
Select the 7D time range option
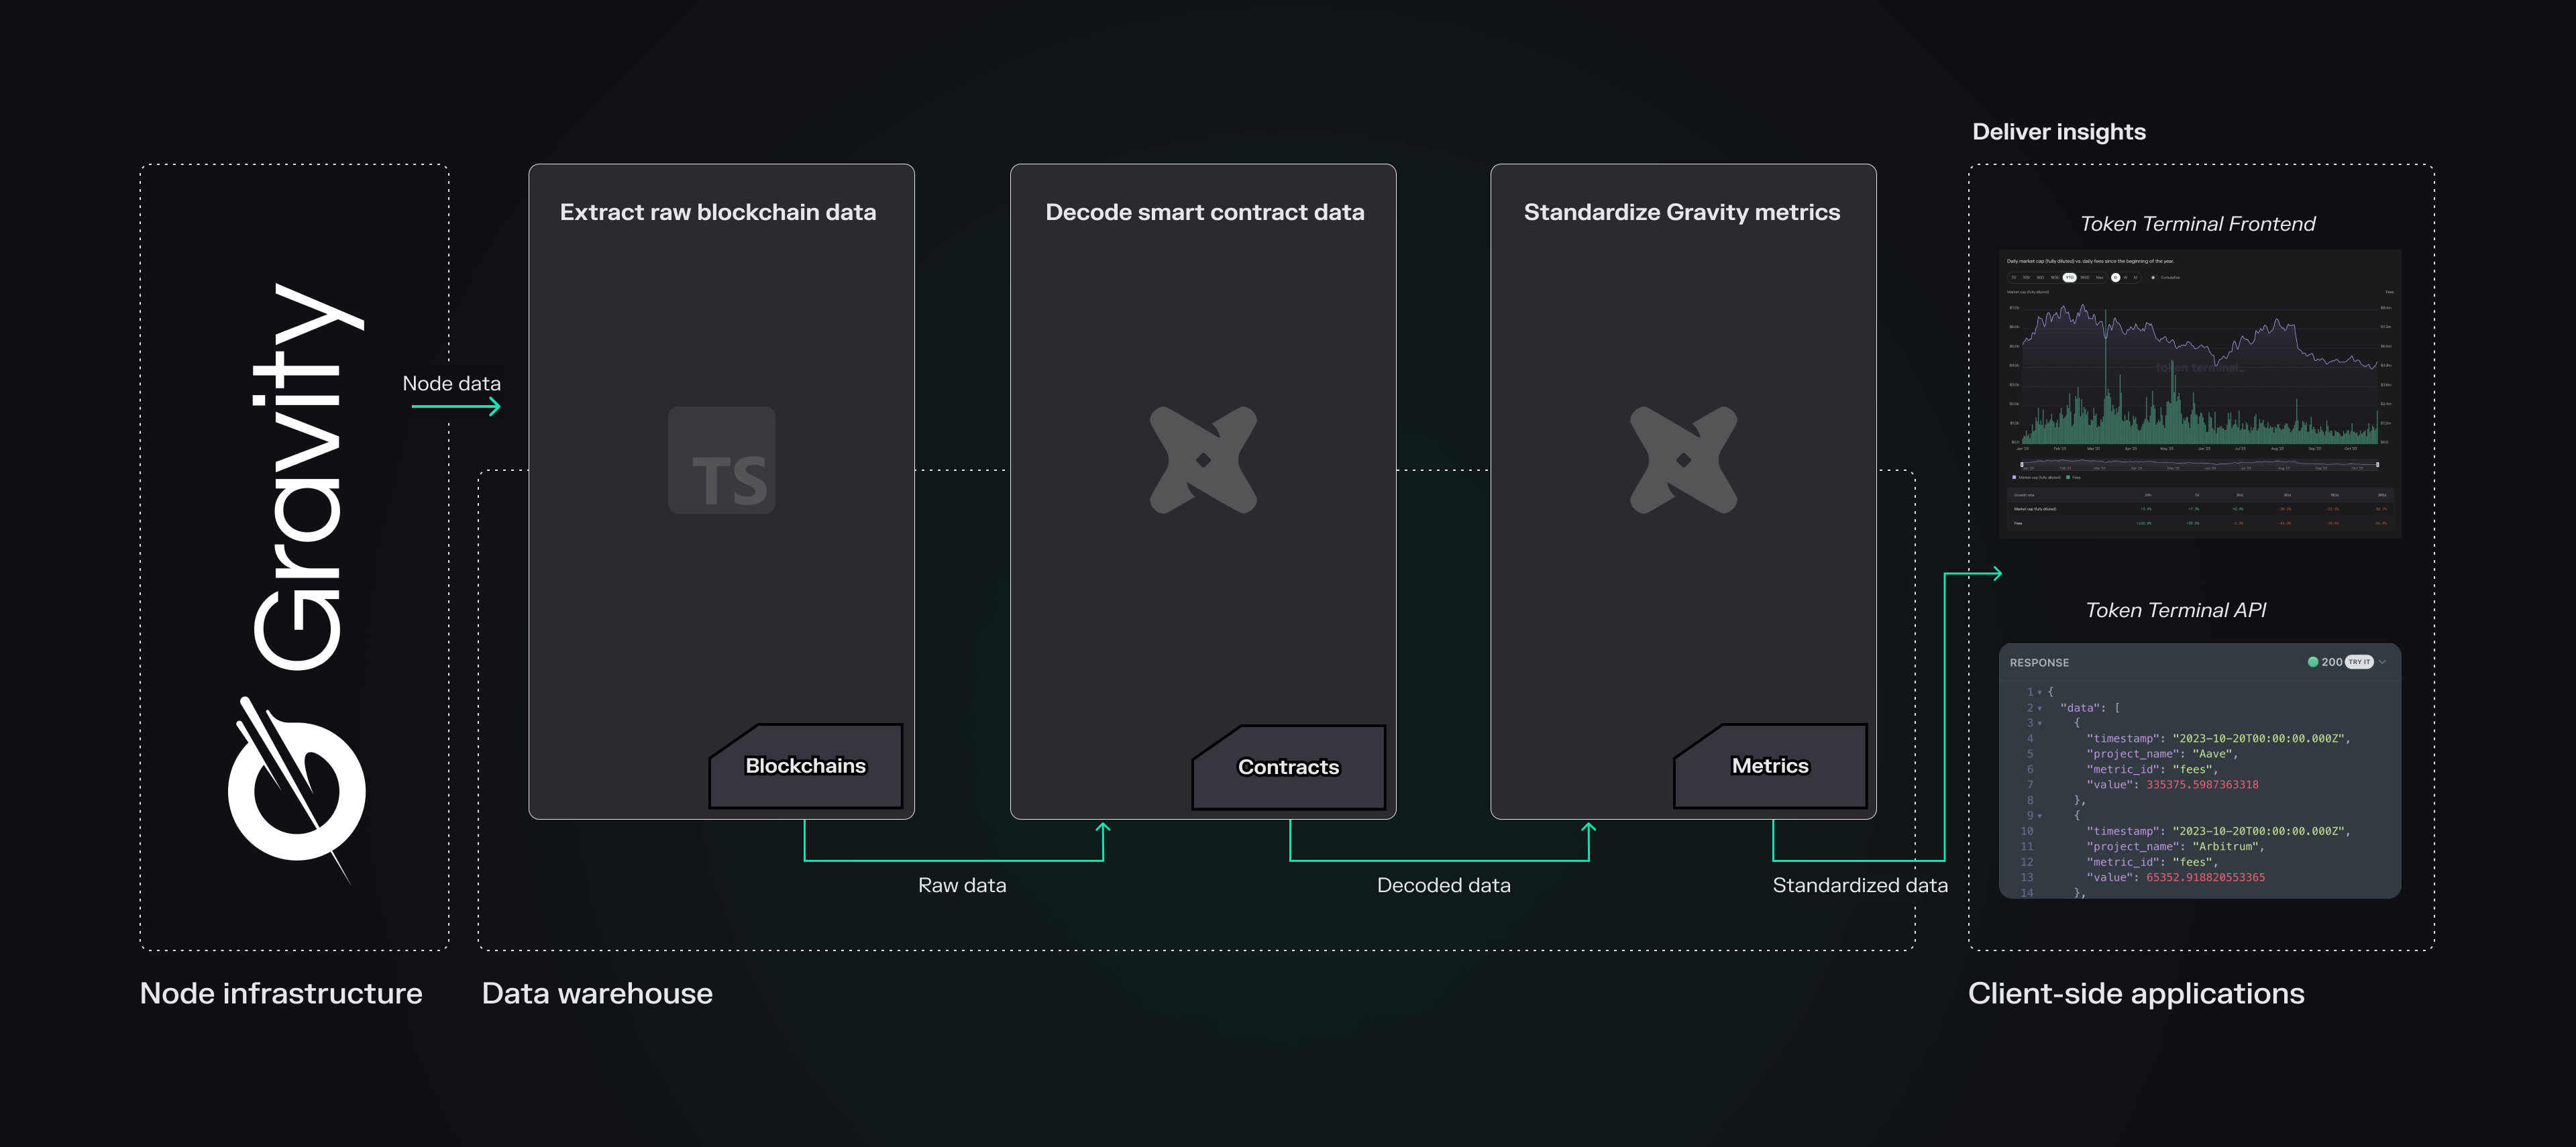point(2014,278)
